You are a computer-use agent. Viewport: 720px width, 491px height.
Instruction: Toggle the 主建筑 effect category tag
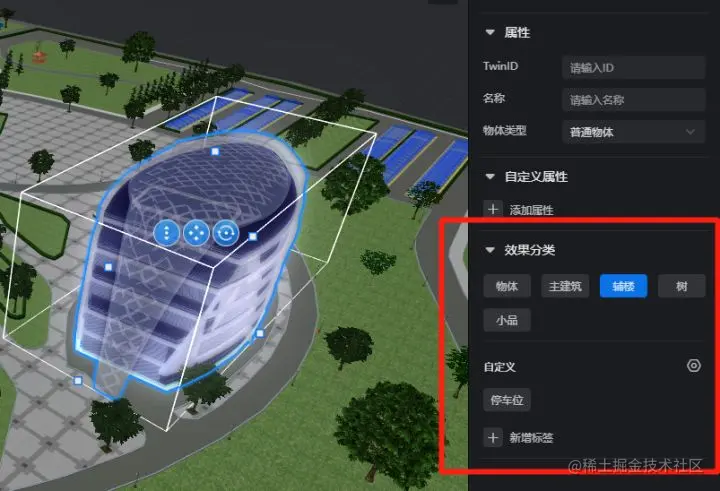[x=565, y=286]
